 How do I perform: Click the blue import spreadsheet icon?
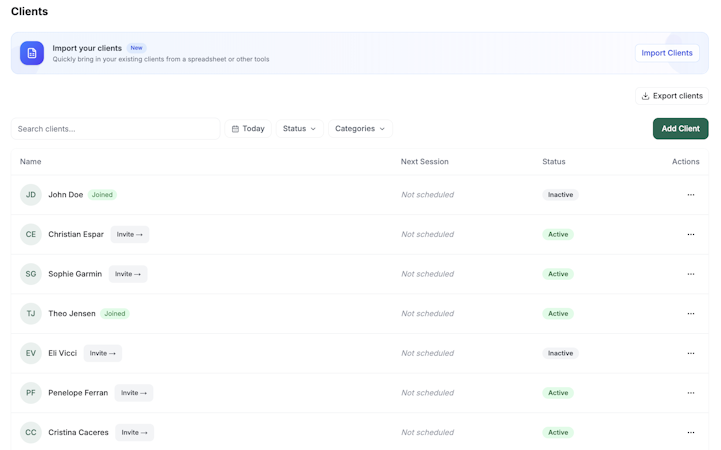coord(32,53)
